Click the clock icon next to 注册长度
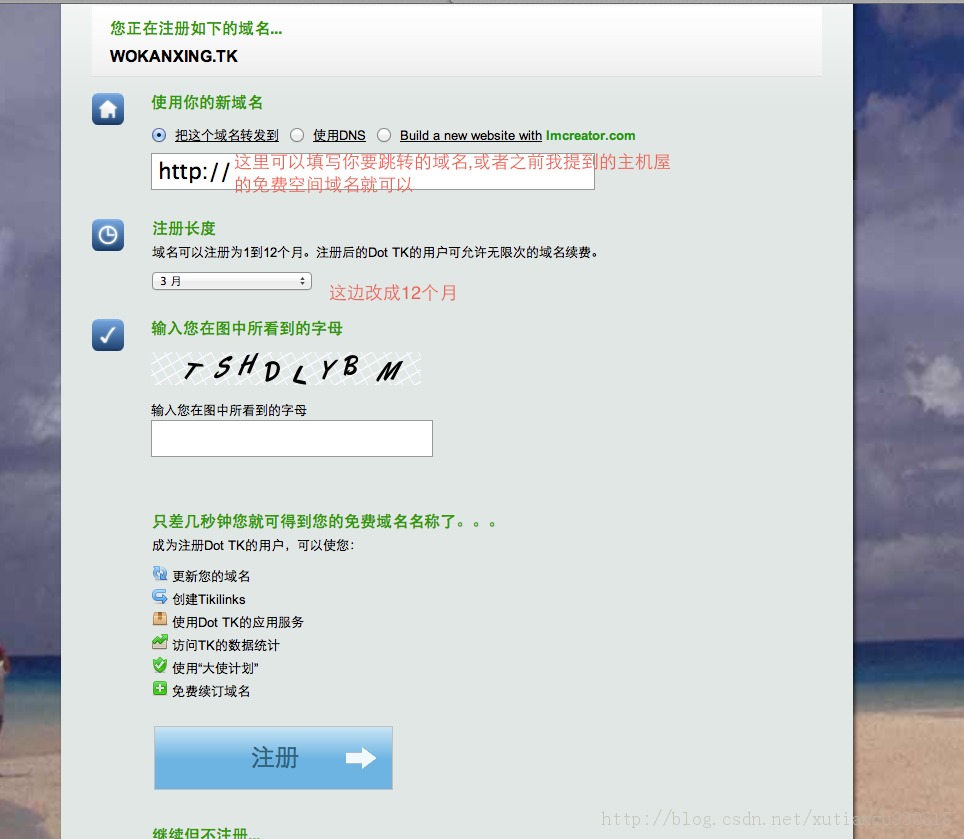Viewport: 964px width, 839px height. click(x=107, y=235)
